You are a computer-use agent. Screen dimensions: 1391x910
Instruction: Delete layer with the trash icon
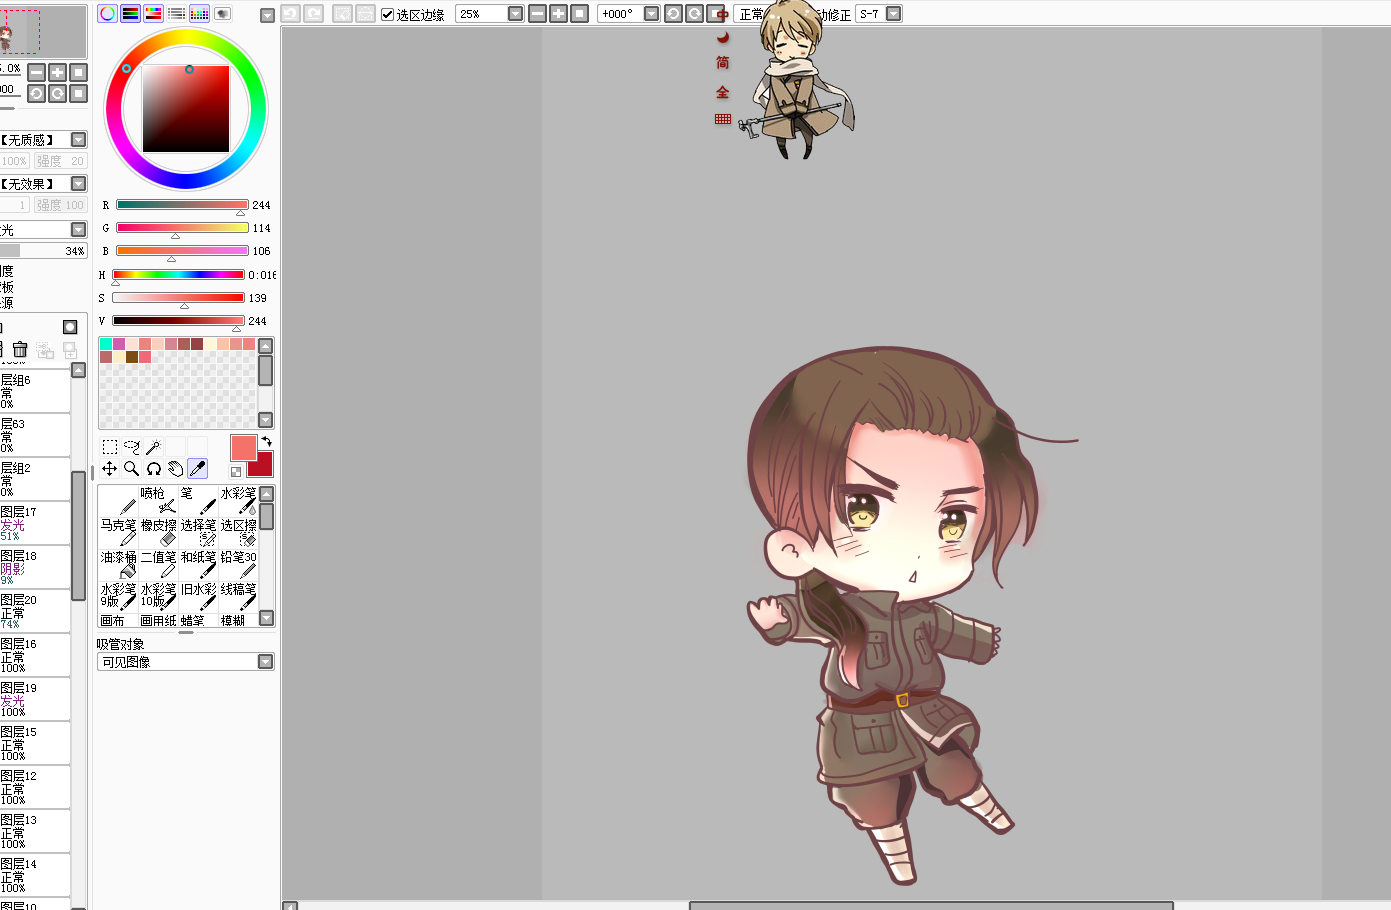(20, 350)
